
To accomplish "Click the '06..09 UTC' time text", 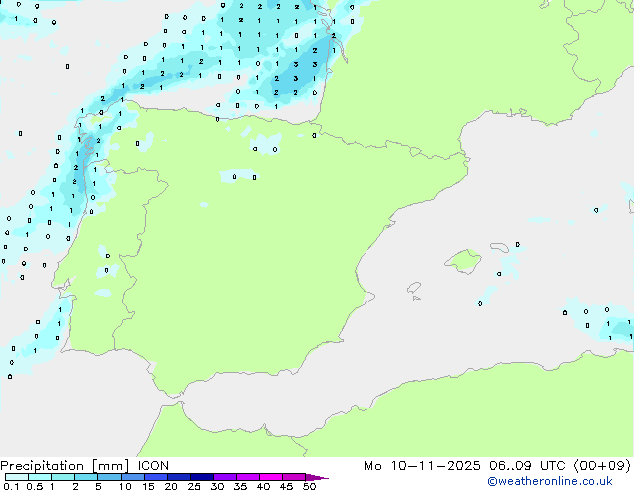I will click(527, 466).
